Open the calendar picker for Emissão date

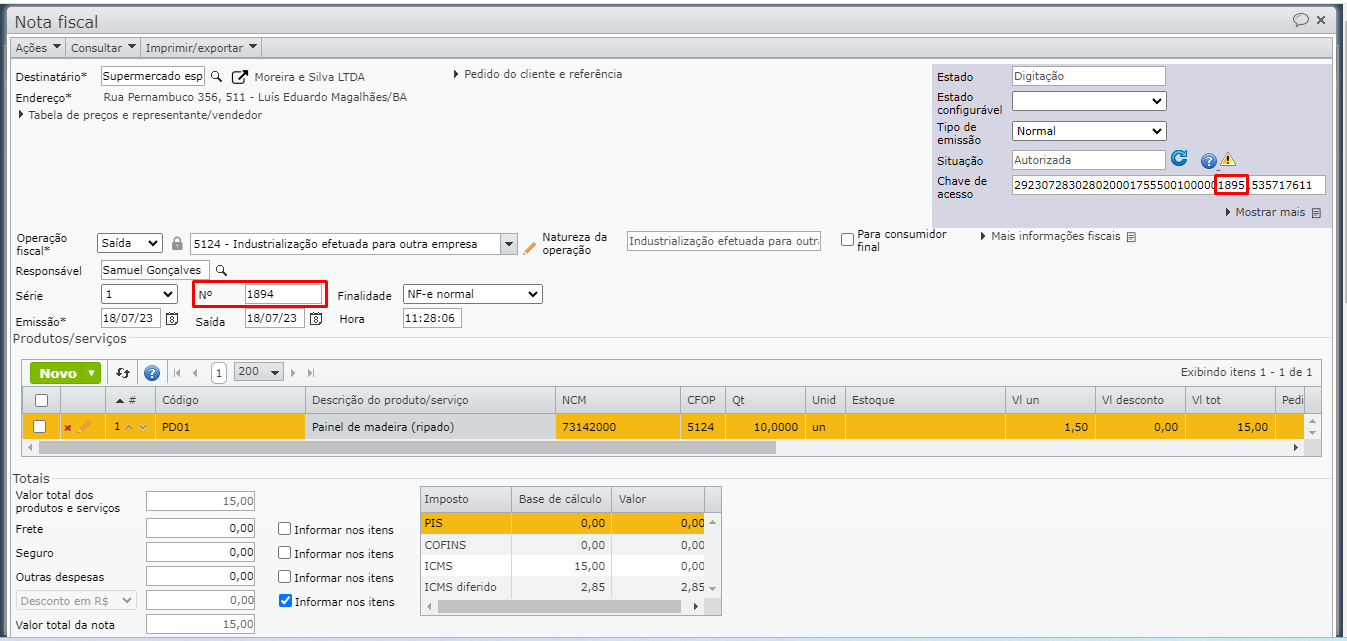(172, 319)
